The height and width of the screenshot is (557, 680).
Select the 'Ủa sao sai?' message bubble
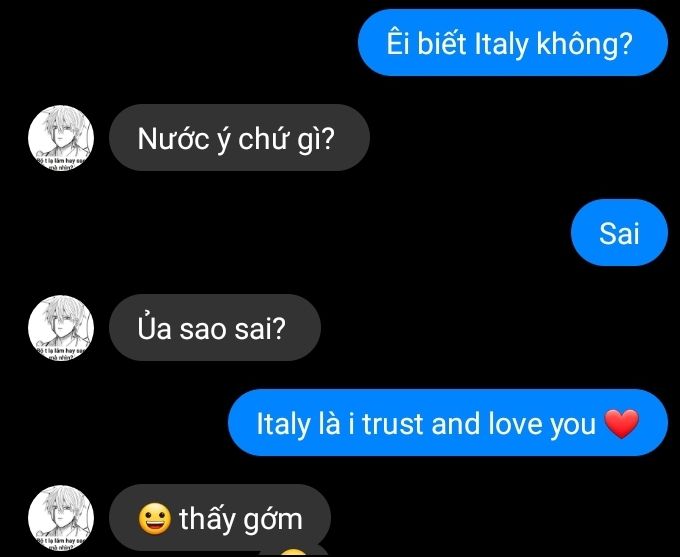point(215,328)
